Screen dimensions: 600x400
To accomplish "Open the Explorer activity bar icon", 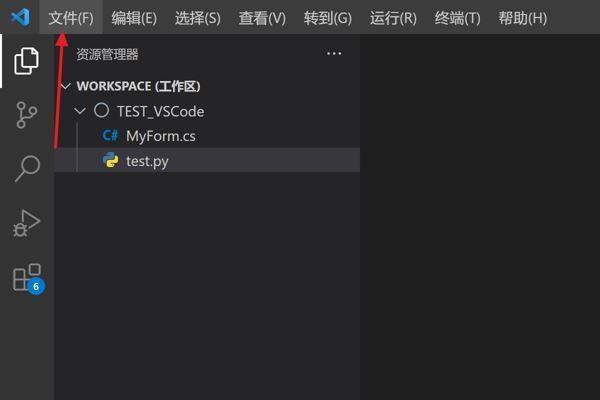I will 27,61.
